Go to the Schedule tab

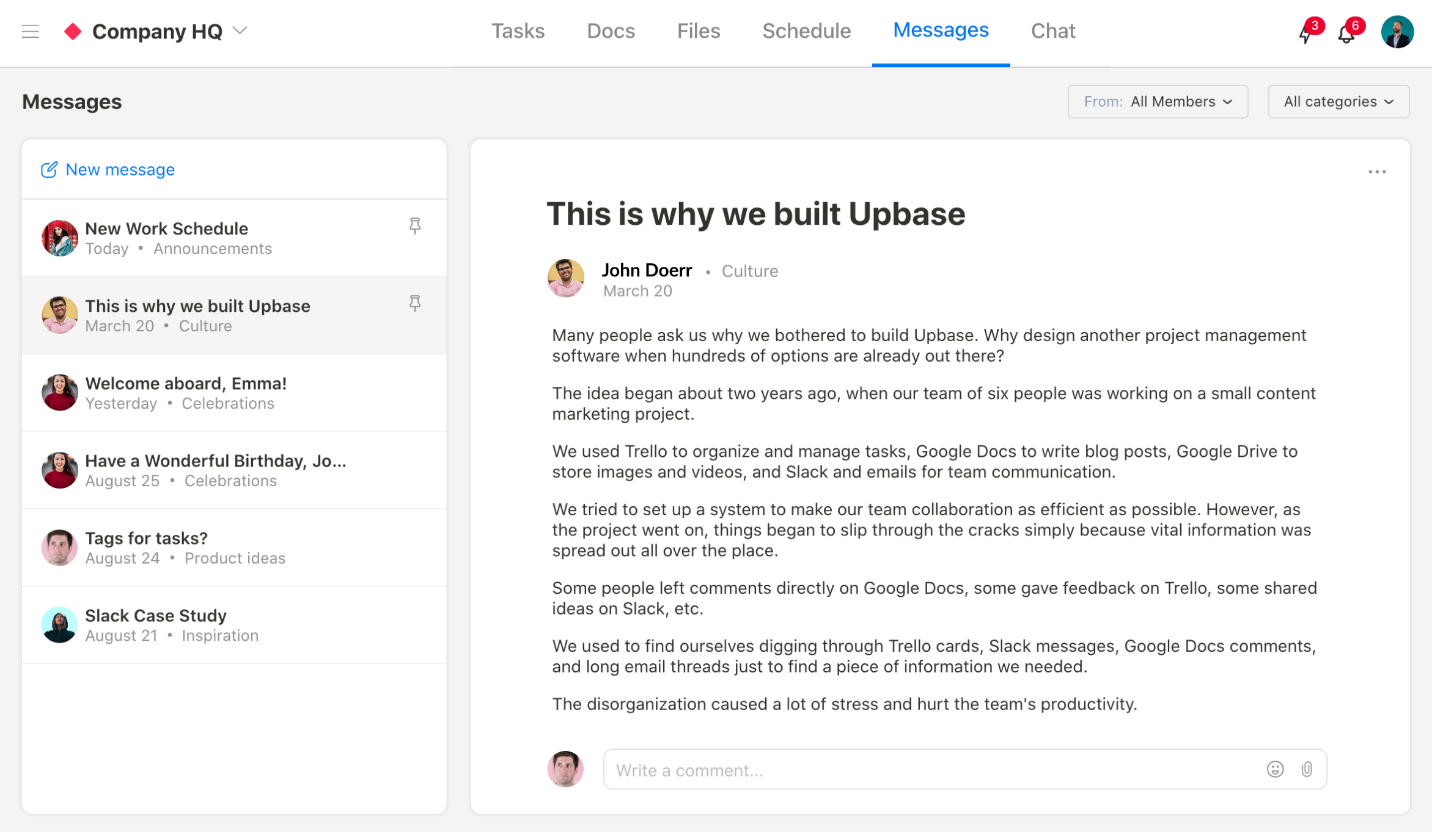click(x=806, y=31)
